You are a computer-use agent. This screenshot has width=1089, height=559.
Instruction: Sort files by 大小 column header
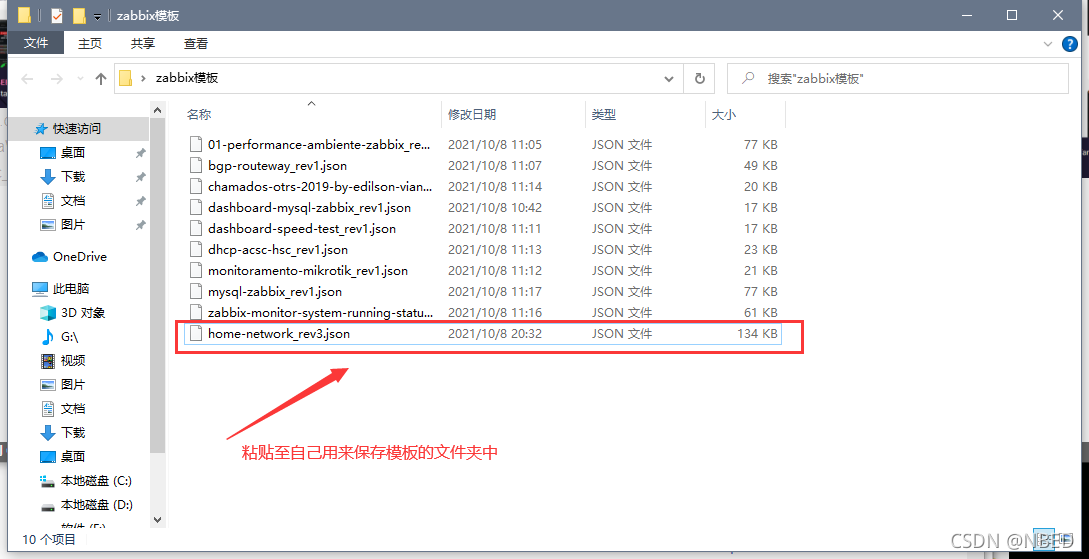point(724,115)
